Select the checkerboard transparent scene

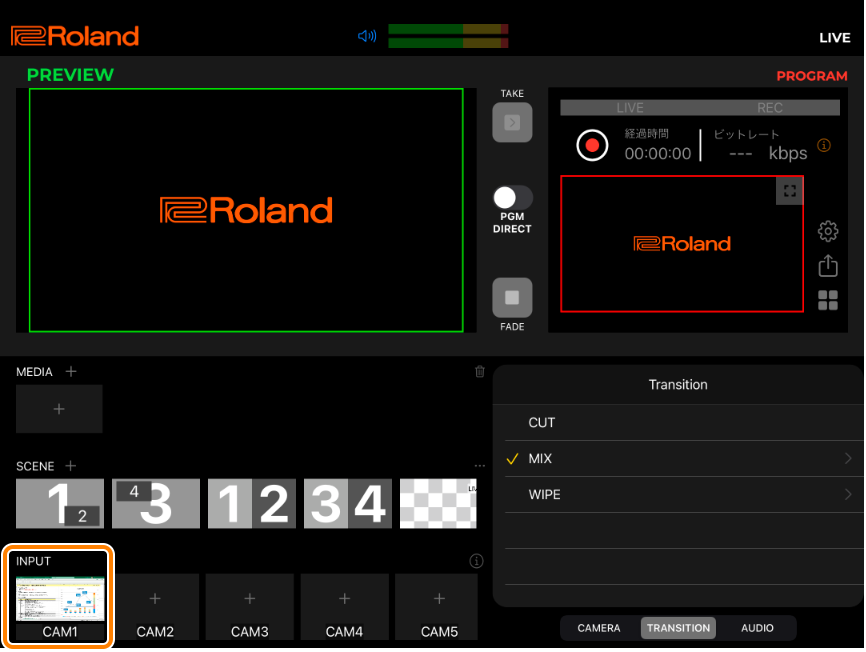click(438, 503)
